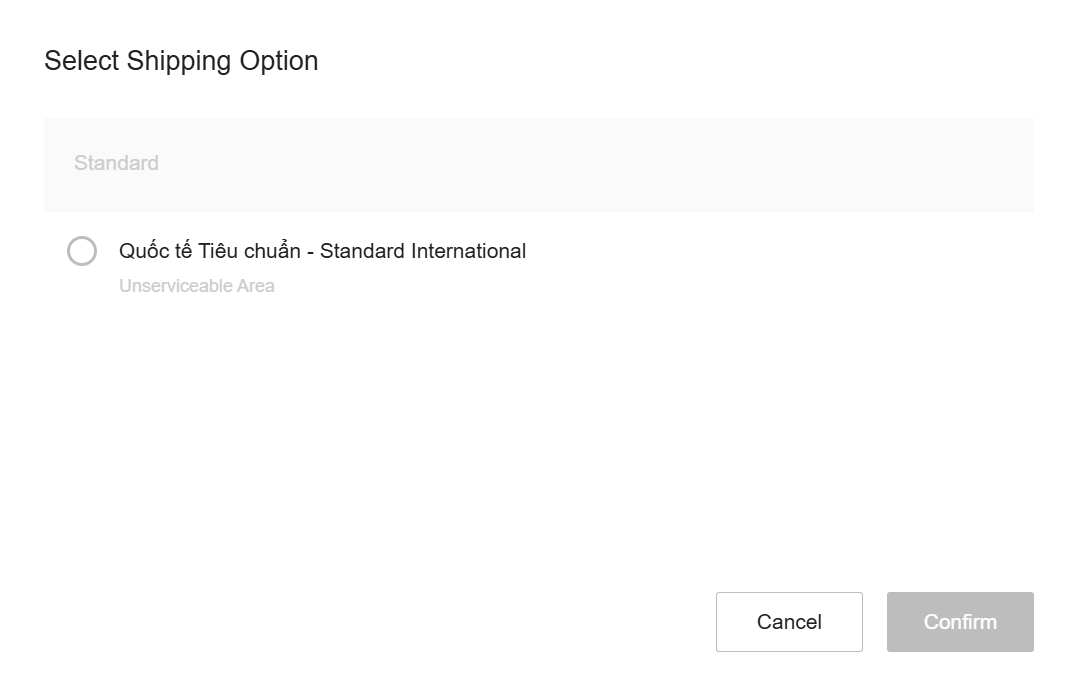Click the 'Select Shipping Option' dialog title
1075x678 pixels.
point(181,61)
